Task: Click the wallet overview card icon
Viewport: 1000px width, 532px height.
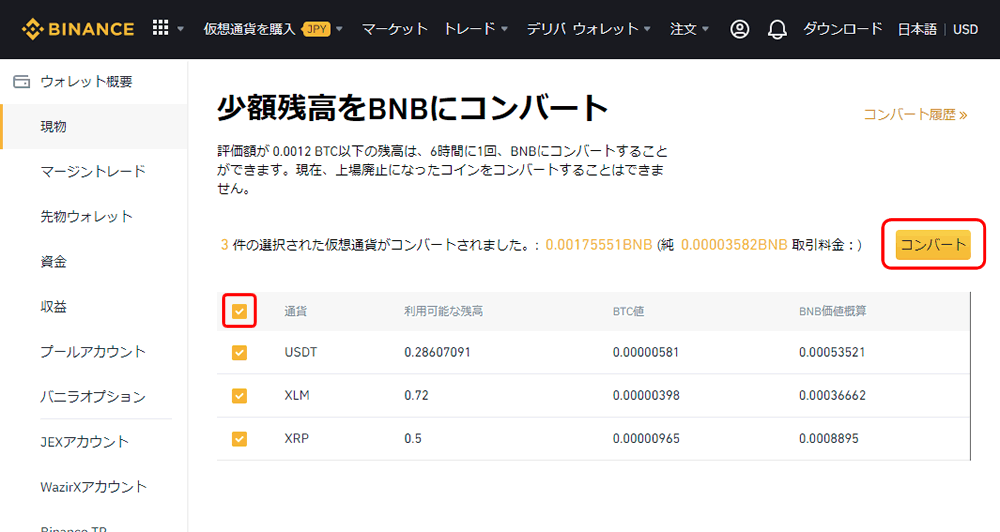Action: [x=22, y=82]
